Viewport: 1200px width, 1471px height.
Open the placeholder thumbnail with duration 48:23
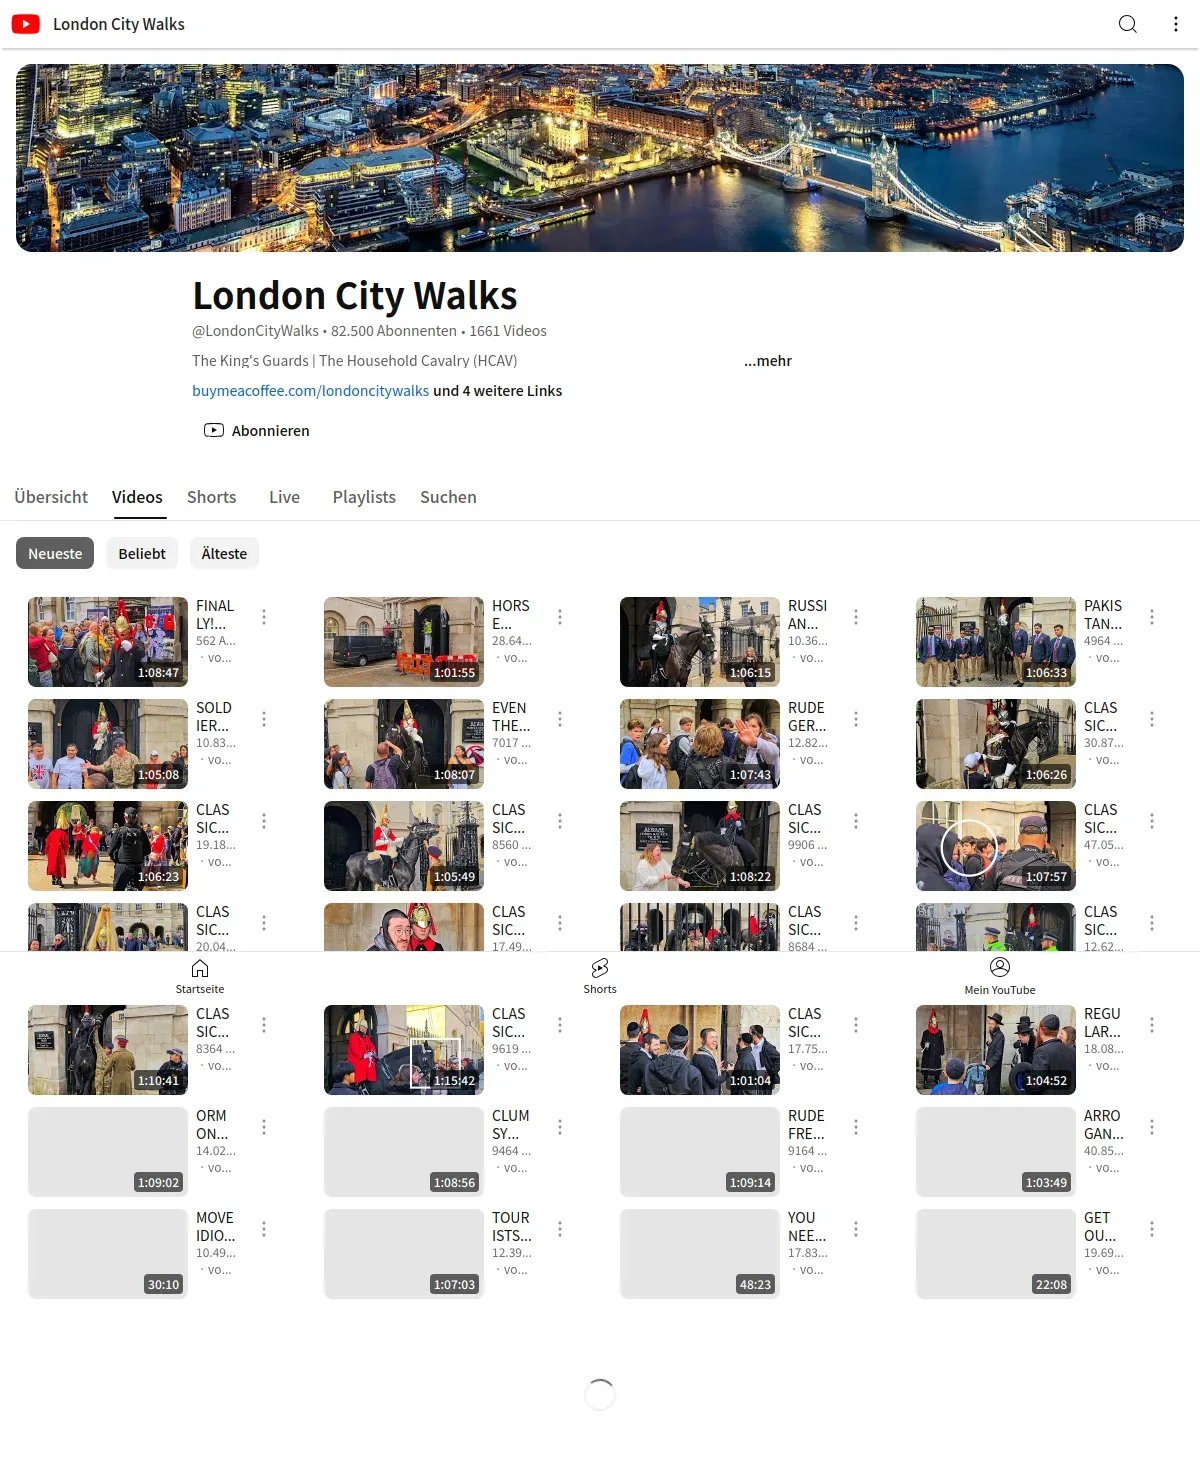700,1254
